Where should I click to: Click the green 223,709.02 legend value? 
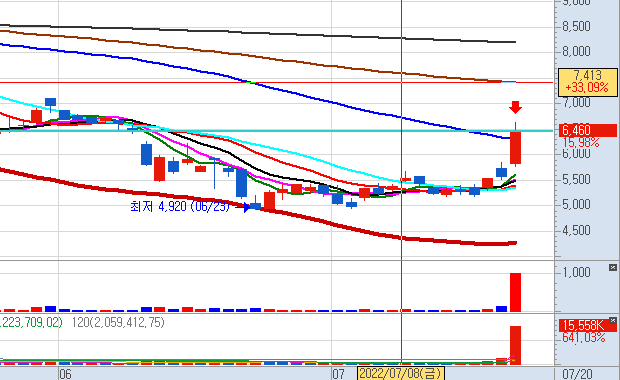pos(31,323)
